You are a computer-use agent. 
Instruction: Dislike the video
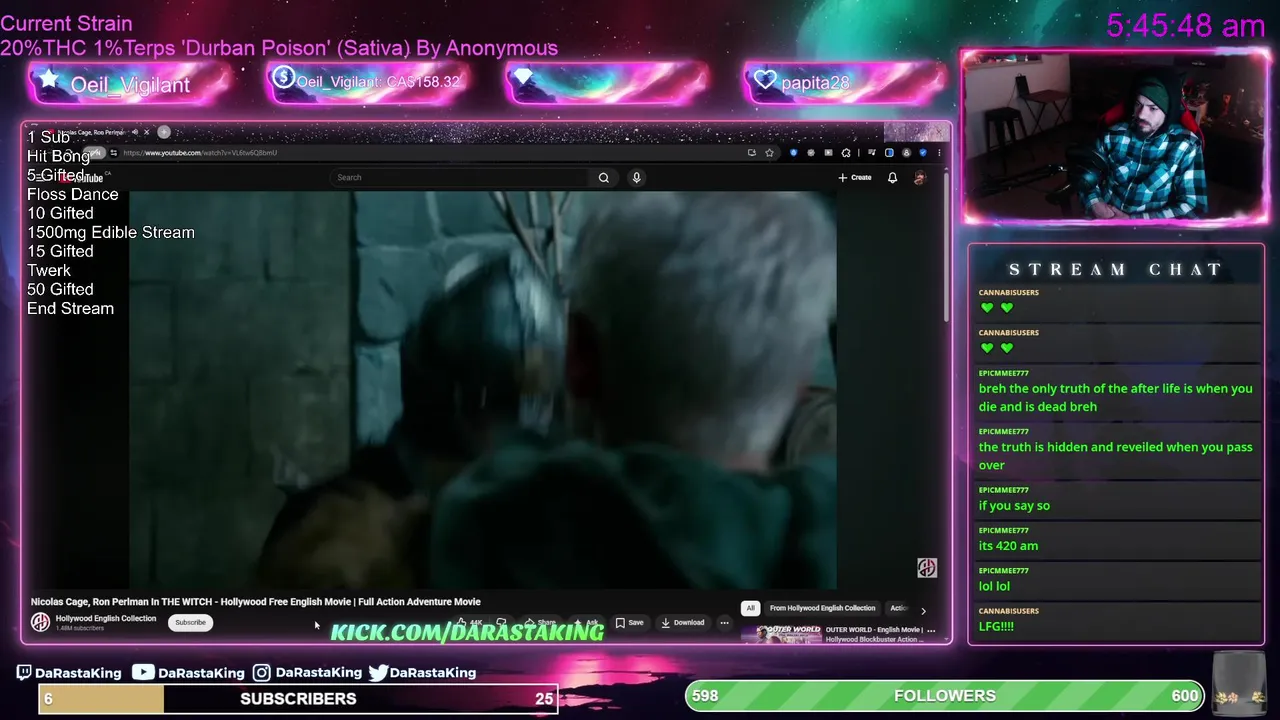click(501, 622)
